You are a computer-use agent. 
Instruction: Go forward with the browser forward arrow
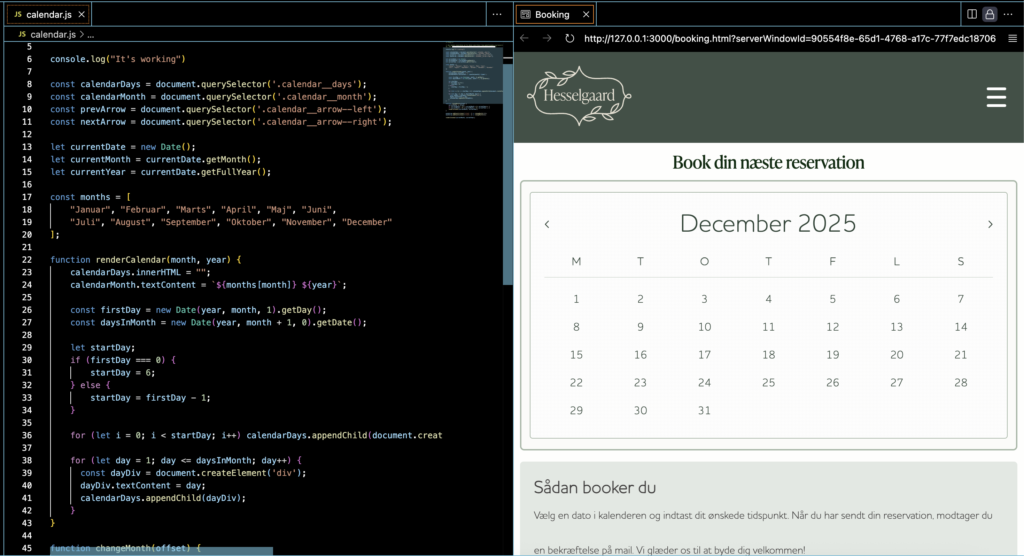(x=547, y=39)
